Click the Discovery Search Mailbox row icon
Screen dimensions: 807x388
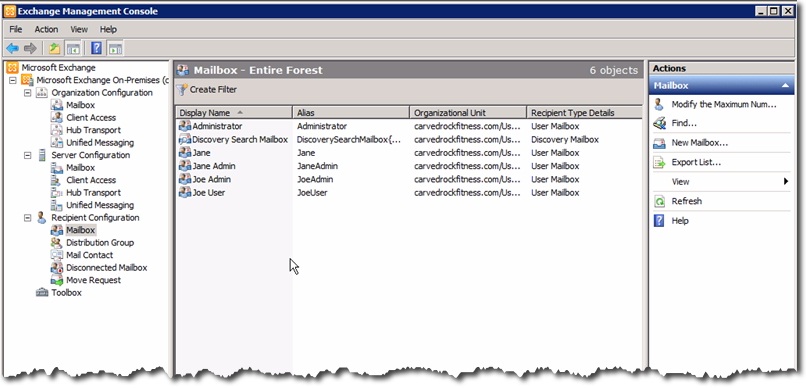[x=185, y=139]
